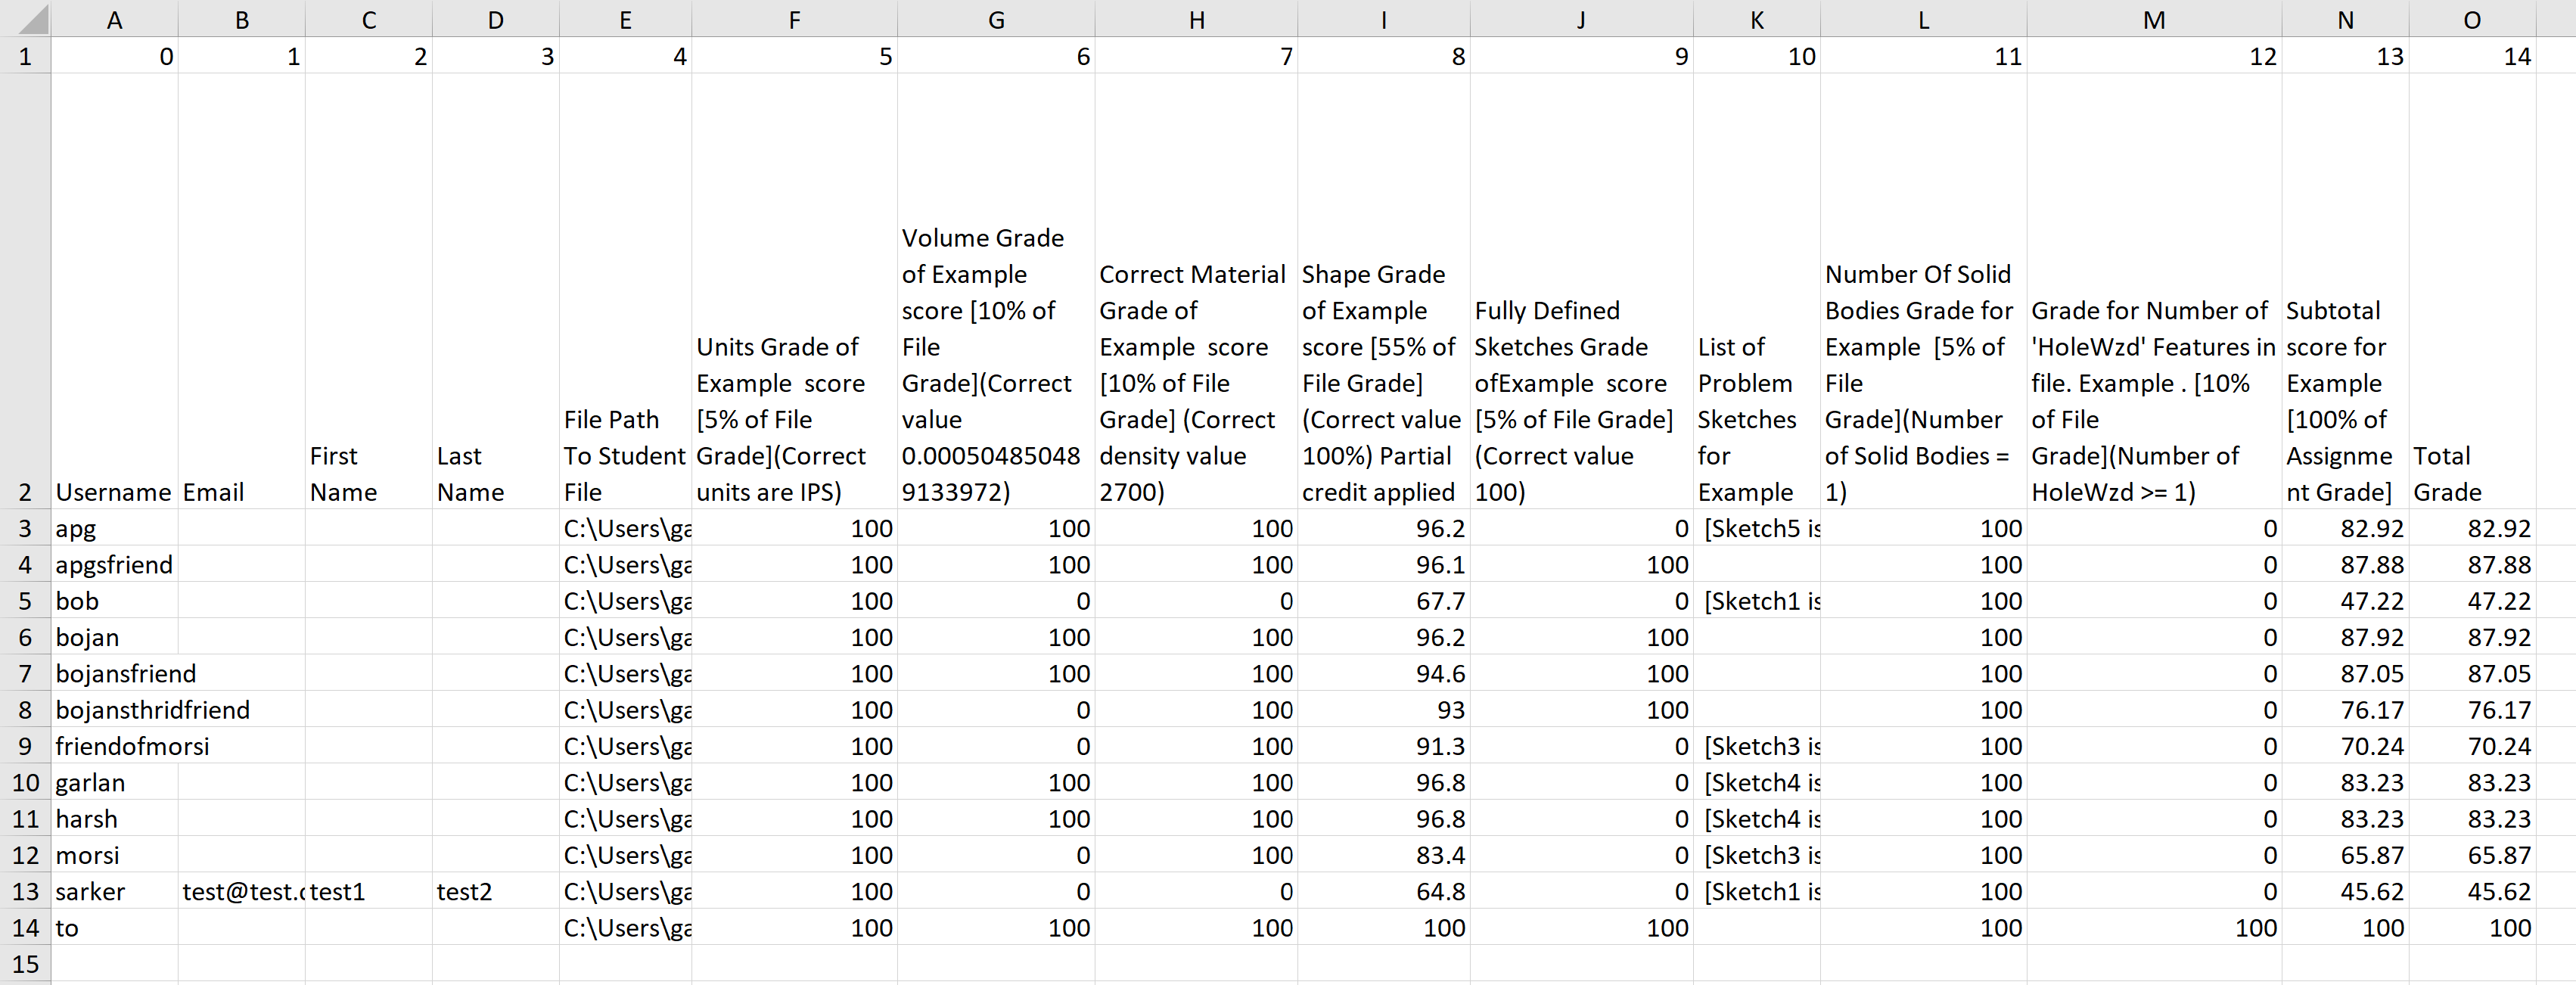Select empty cell A15

pos(114,964)
